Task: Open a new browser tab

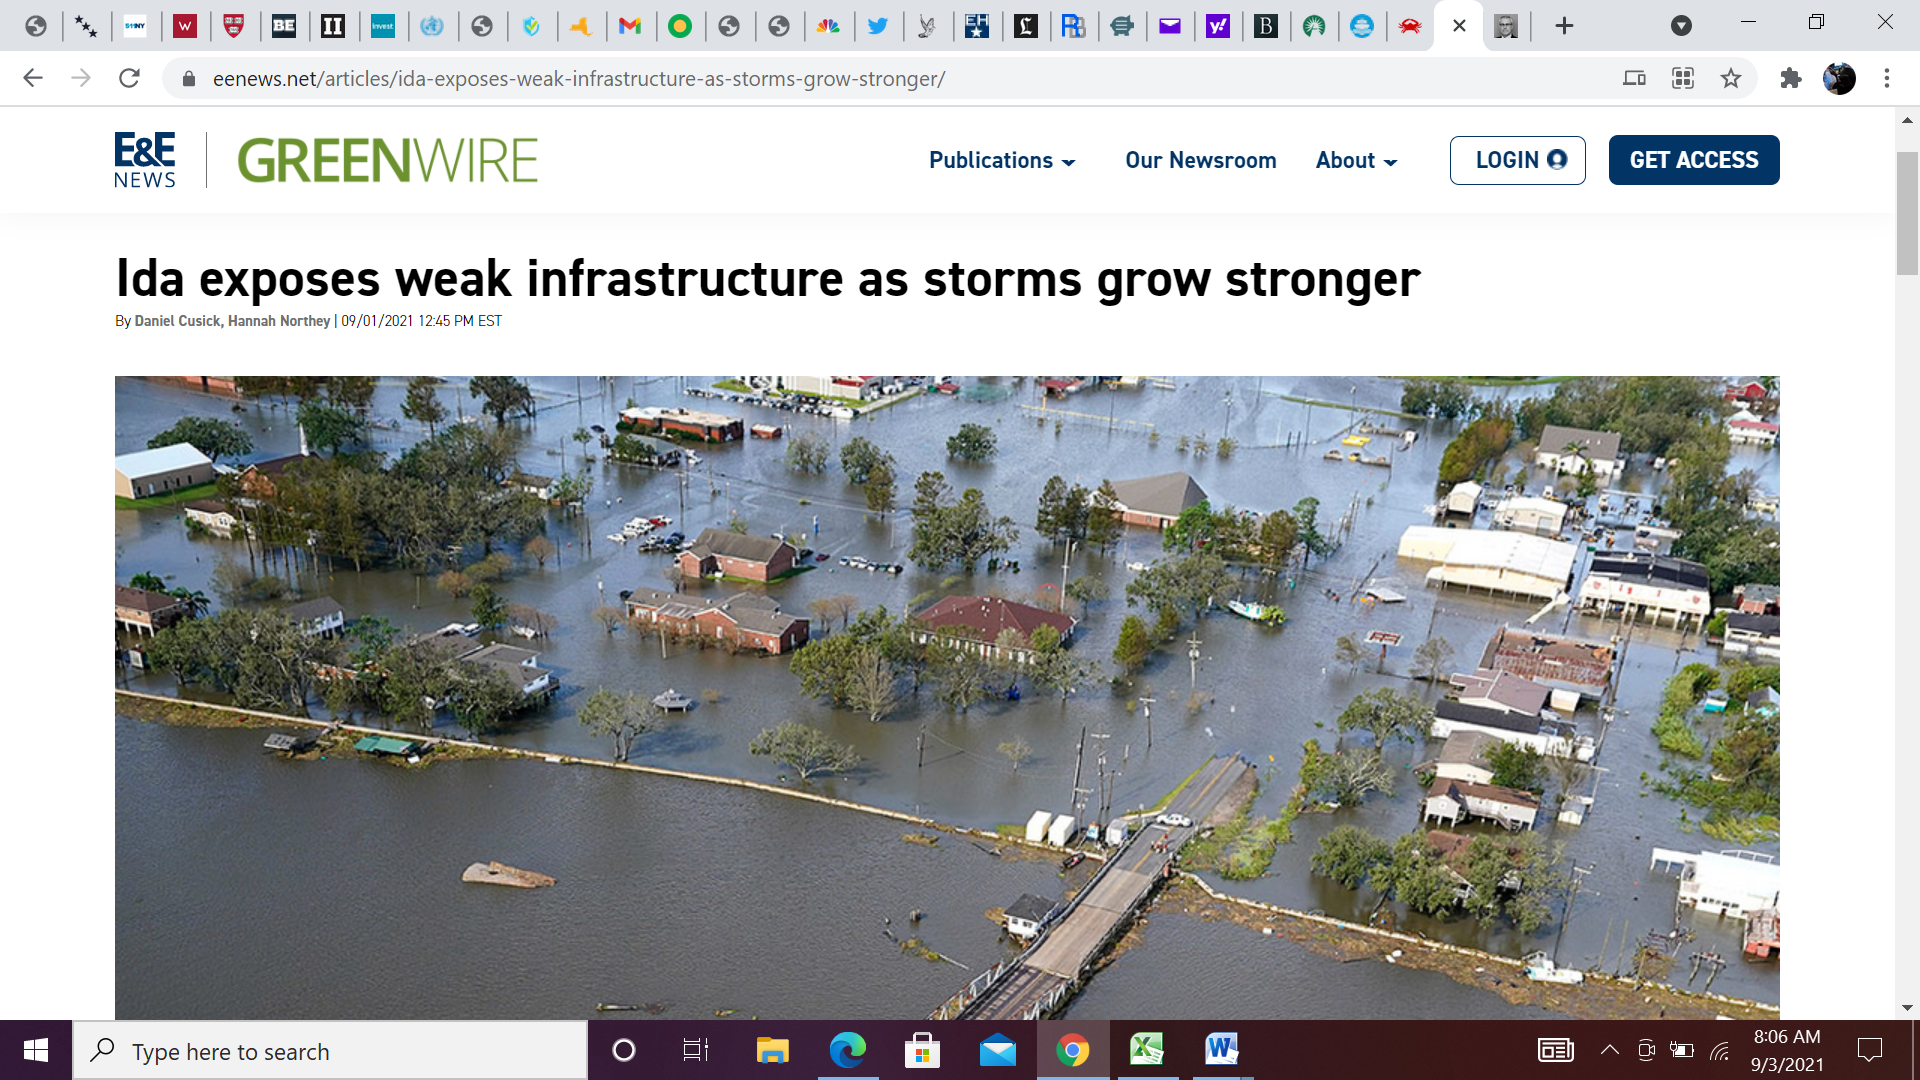Action: [x=1564, y=26]
